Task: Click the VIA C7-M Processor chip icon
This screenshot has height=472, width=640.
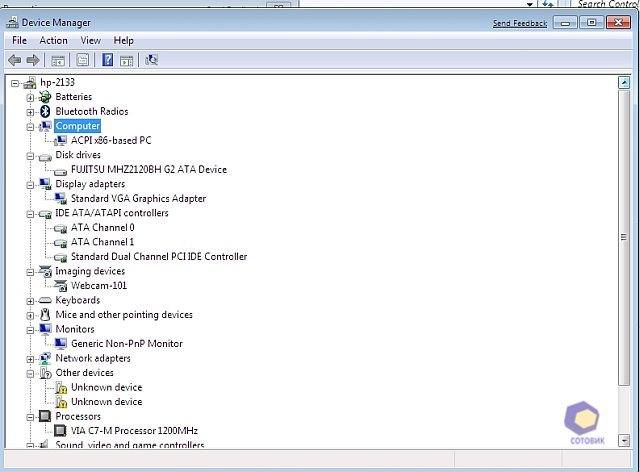Action: click(x=60, y=431)
